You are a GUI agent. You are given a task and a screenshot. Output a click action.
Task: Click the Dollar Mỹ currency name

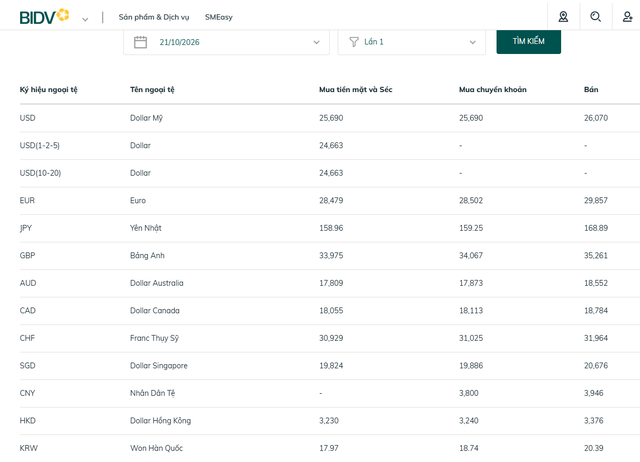[146, 118]
